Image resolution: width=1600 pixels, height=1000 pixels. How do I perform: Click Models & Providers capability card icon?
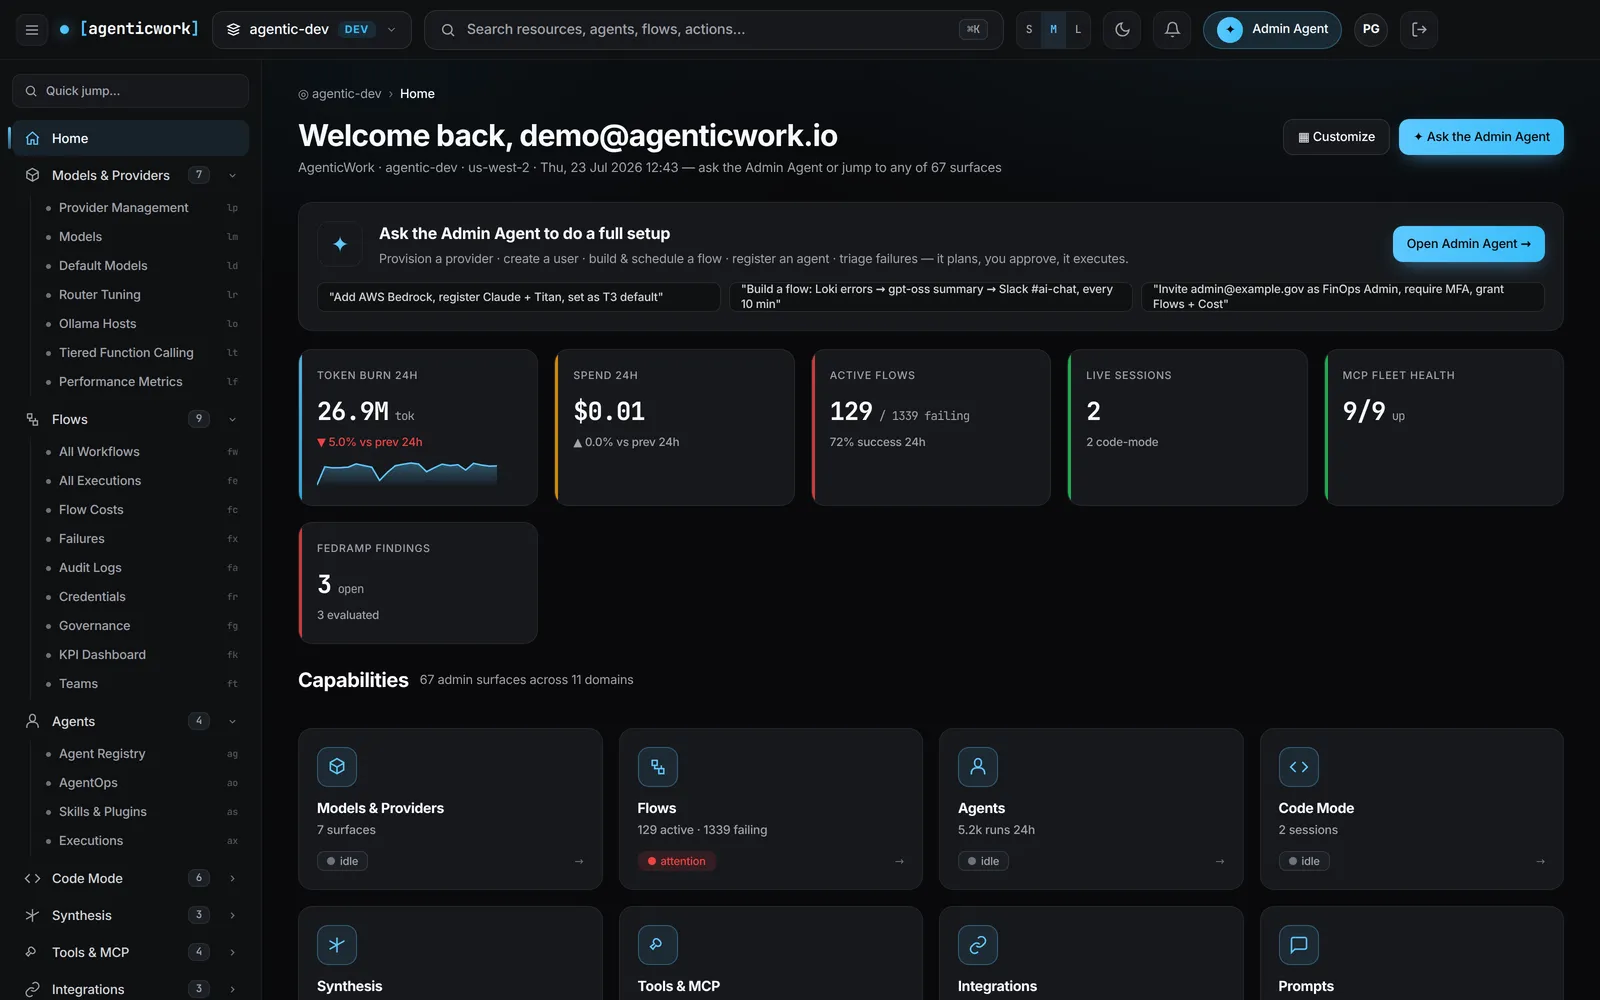[337, 767]
